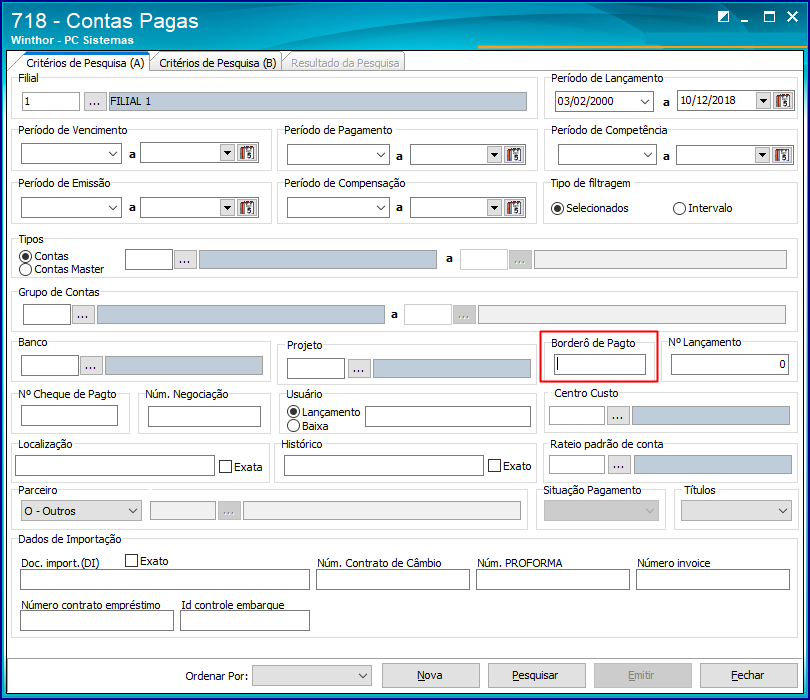Open calendar icon for Período de Compensação
This screenshot has height=700, width=810.
[515, 208]
